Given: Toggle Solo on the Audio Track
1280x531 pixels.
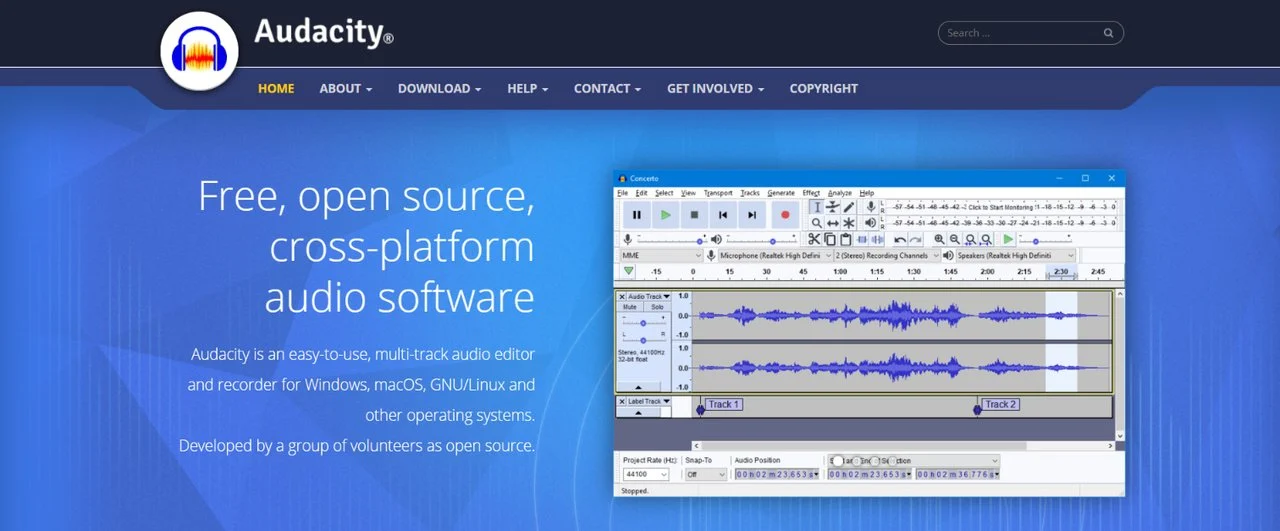Looking at the screenshot, I should pyautogui.click(x=657, y=307).
